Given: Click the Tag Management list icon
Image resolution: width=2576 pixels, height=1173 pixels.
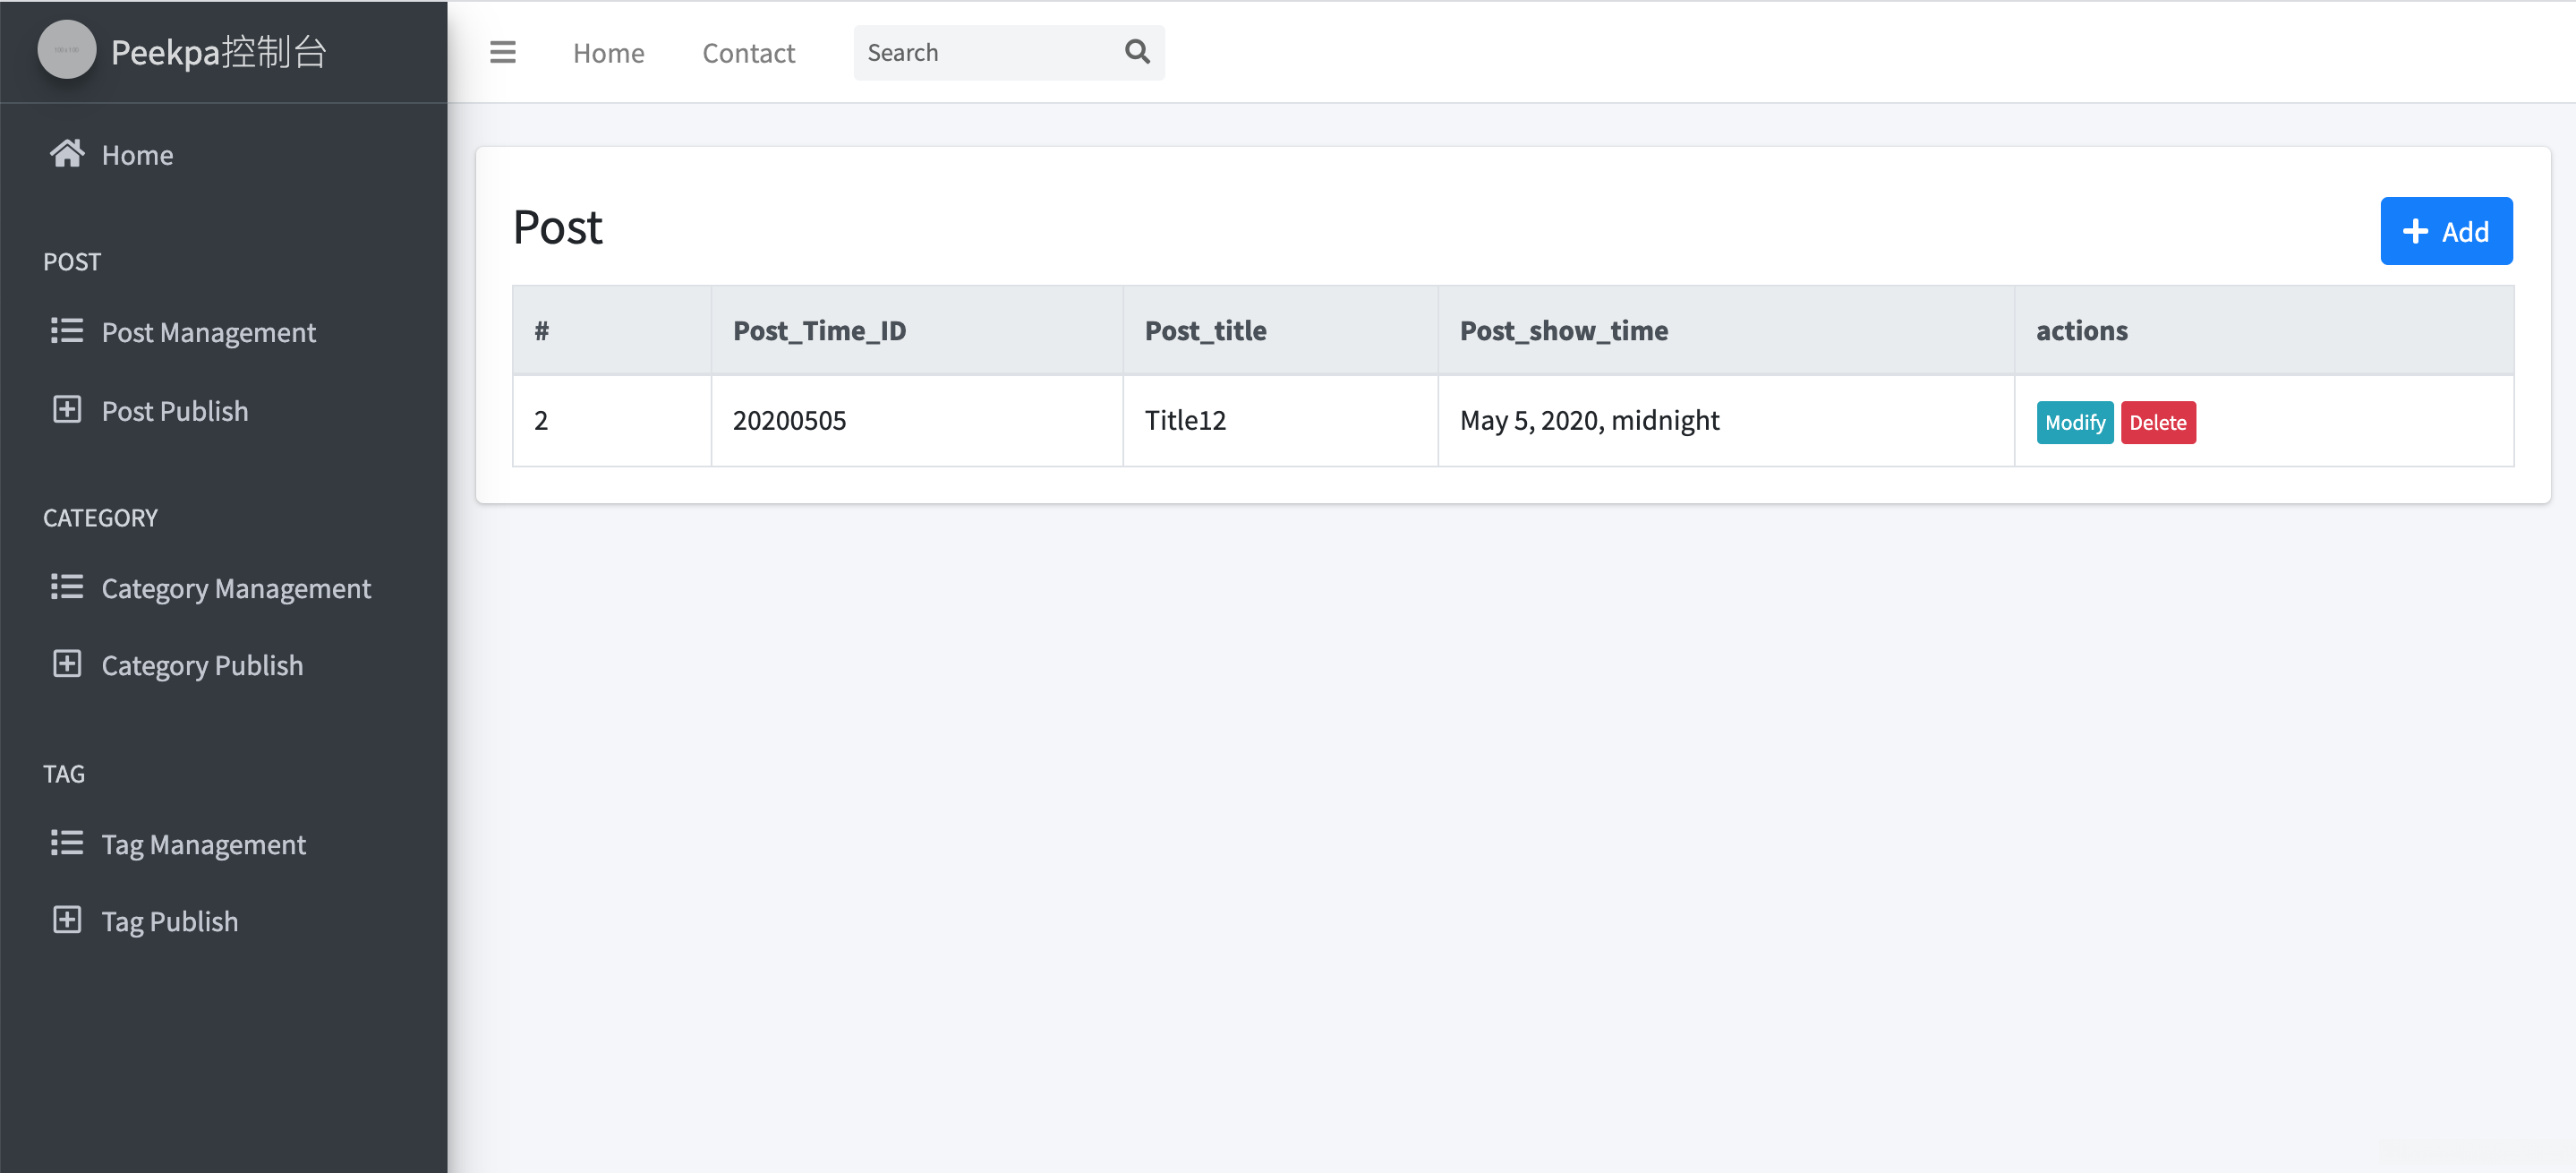Looking at the screenshot, I should point(67,843).
